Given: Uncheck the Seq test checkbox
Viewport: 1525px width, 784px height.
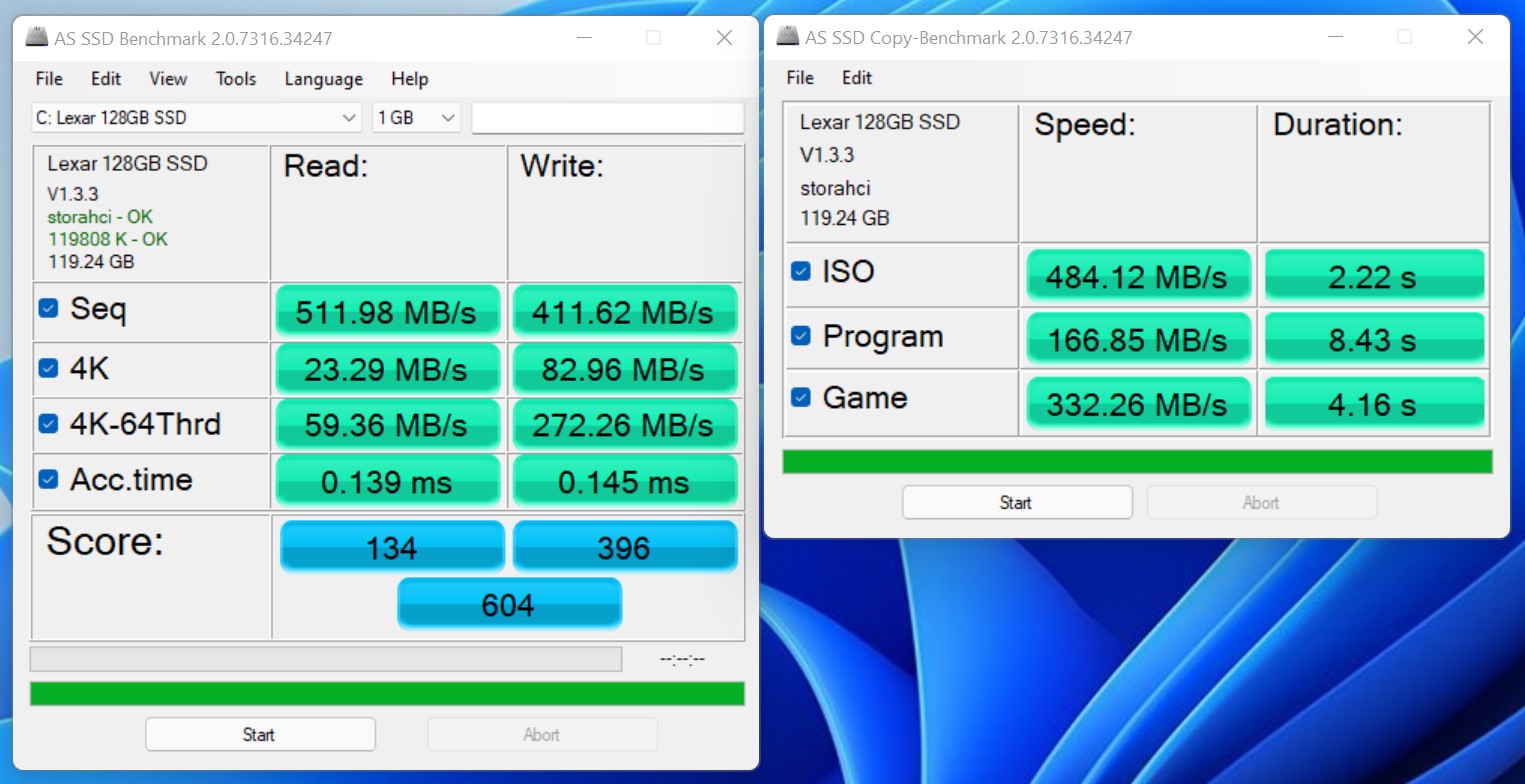Looking at the screenshot, I should [x=48, y=308].
